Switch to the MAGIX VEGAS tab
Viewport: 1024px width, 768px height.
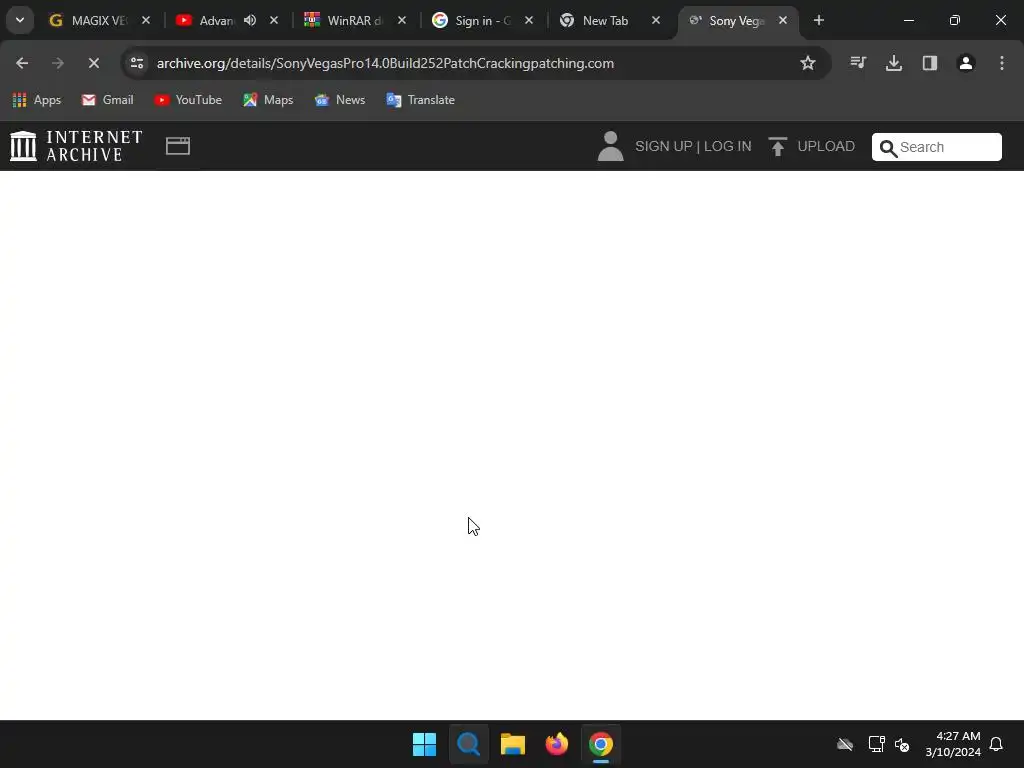(x=89, y=21)
